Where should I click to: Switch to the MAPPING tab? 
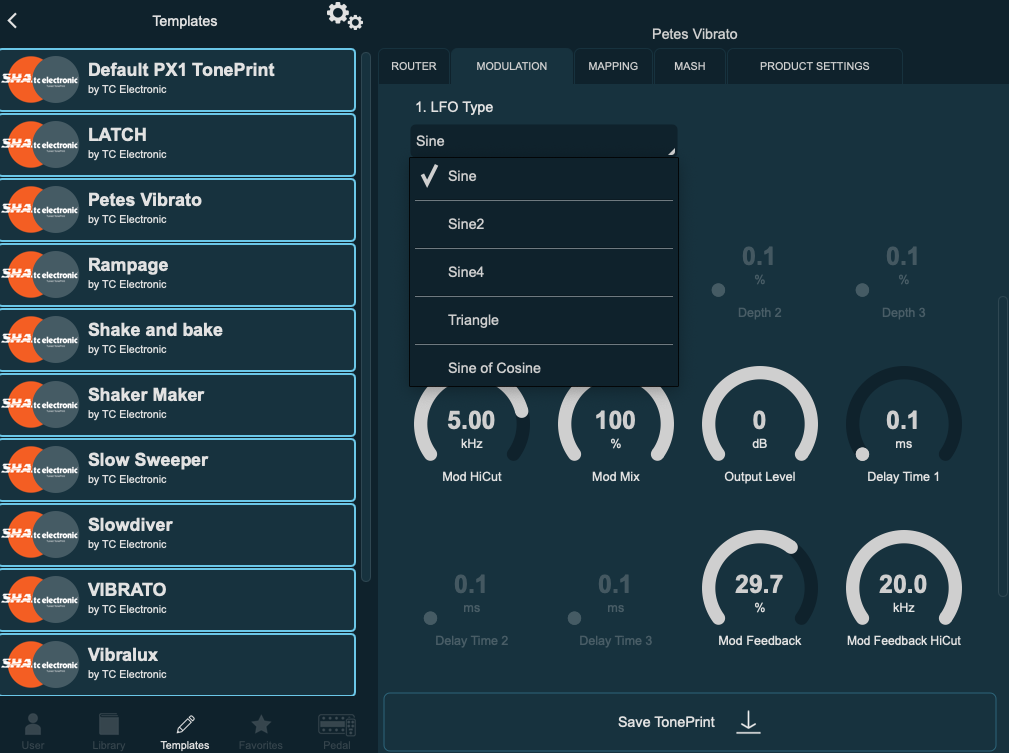613,66
